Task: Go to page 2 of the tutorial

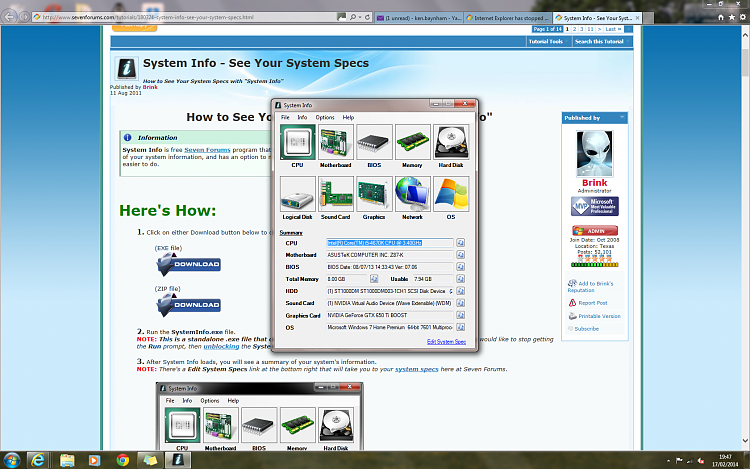Action: pyautogui.click(x=574, y=29)
